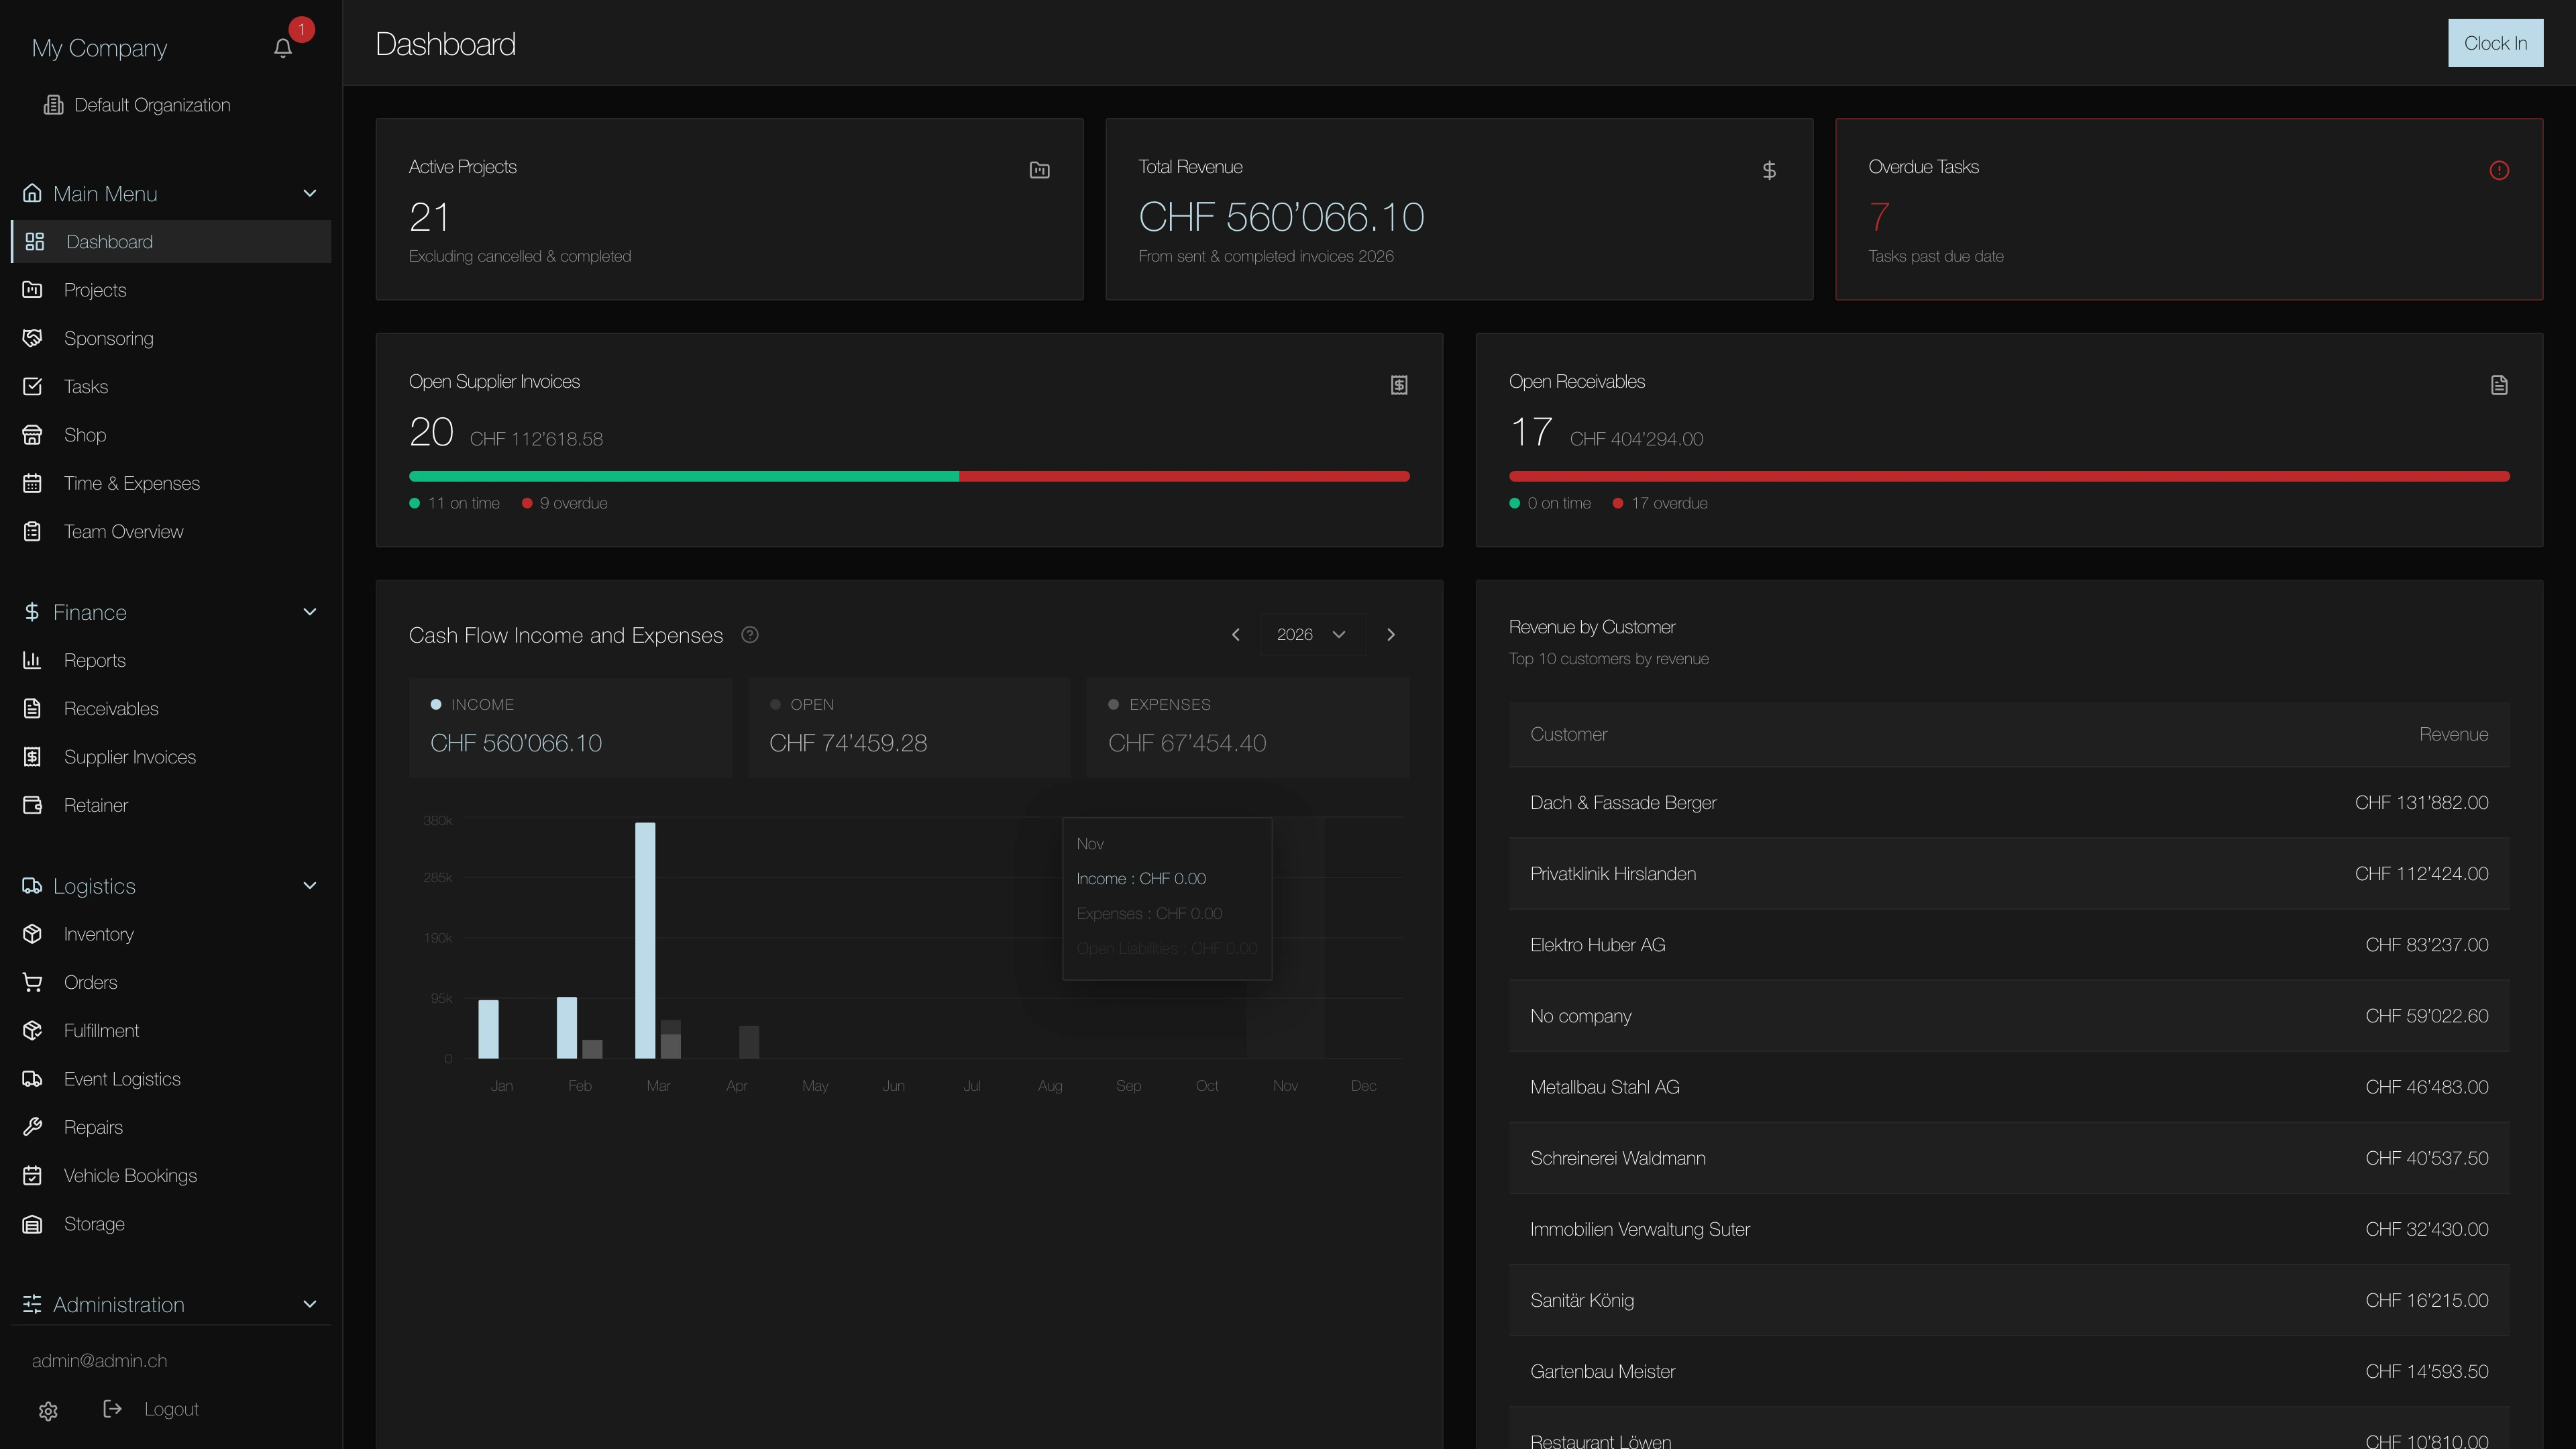Click the Active Projects folder icon

[x=1039, y=170]
